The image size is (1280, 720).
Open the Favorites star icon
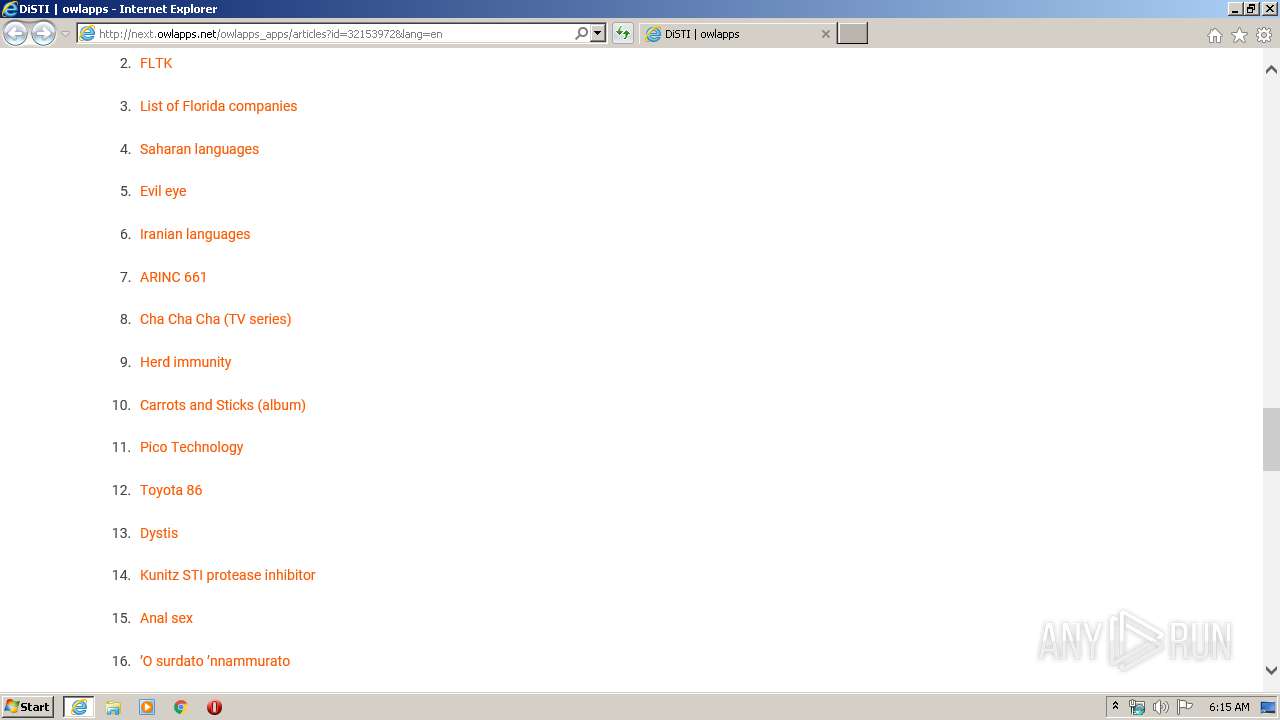click(1239, 35)
